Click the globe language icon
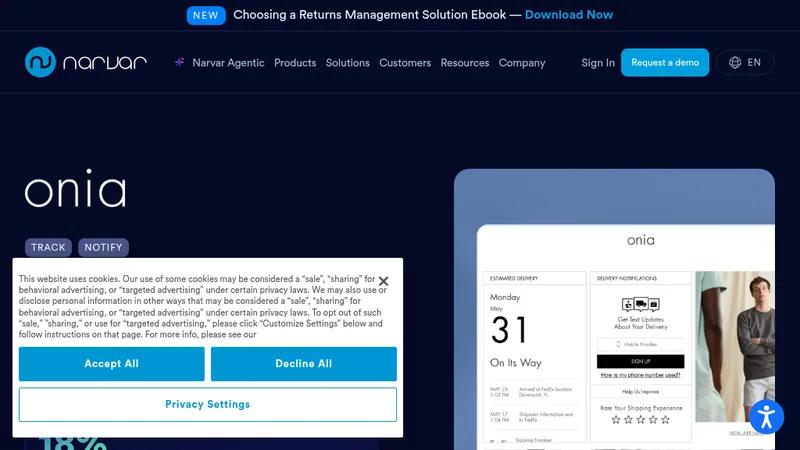800x450 pixels. click(x=735, y=63)
